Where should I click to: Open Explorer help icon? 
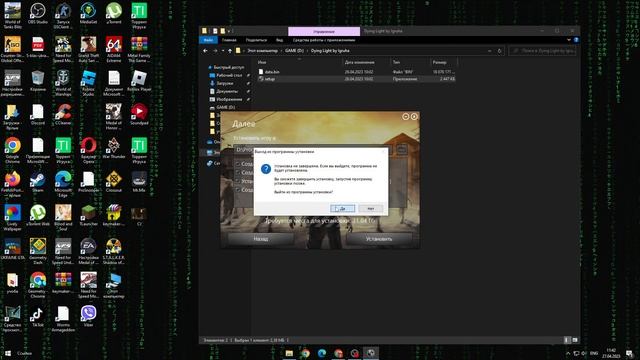576,40
